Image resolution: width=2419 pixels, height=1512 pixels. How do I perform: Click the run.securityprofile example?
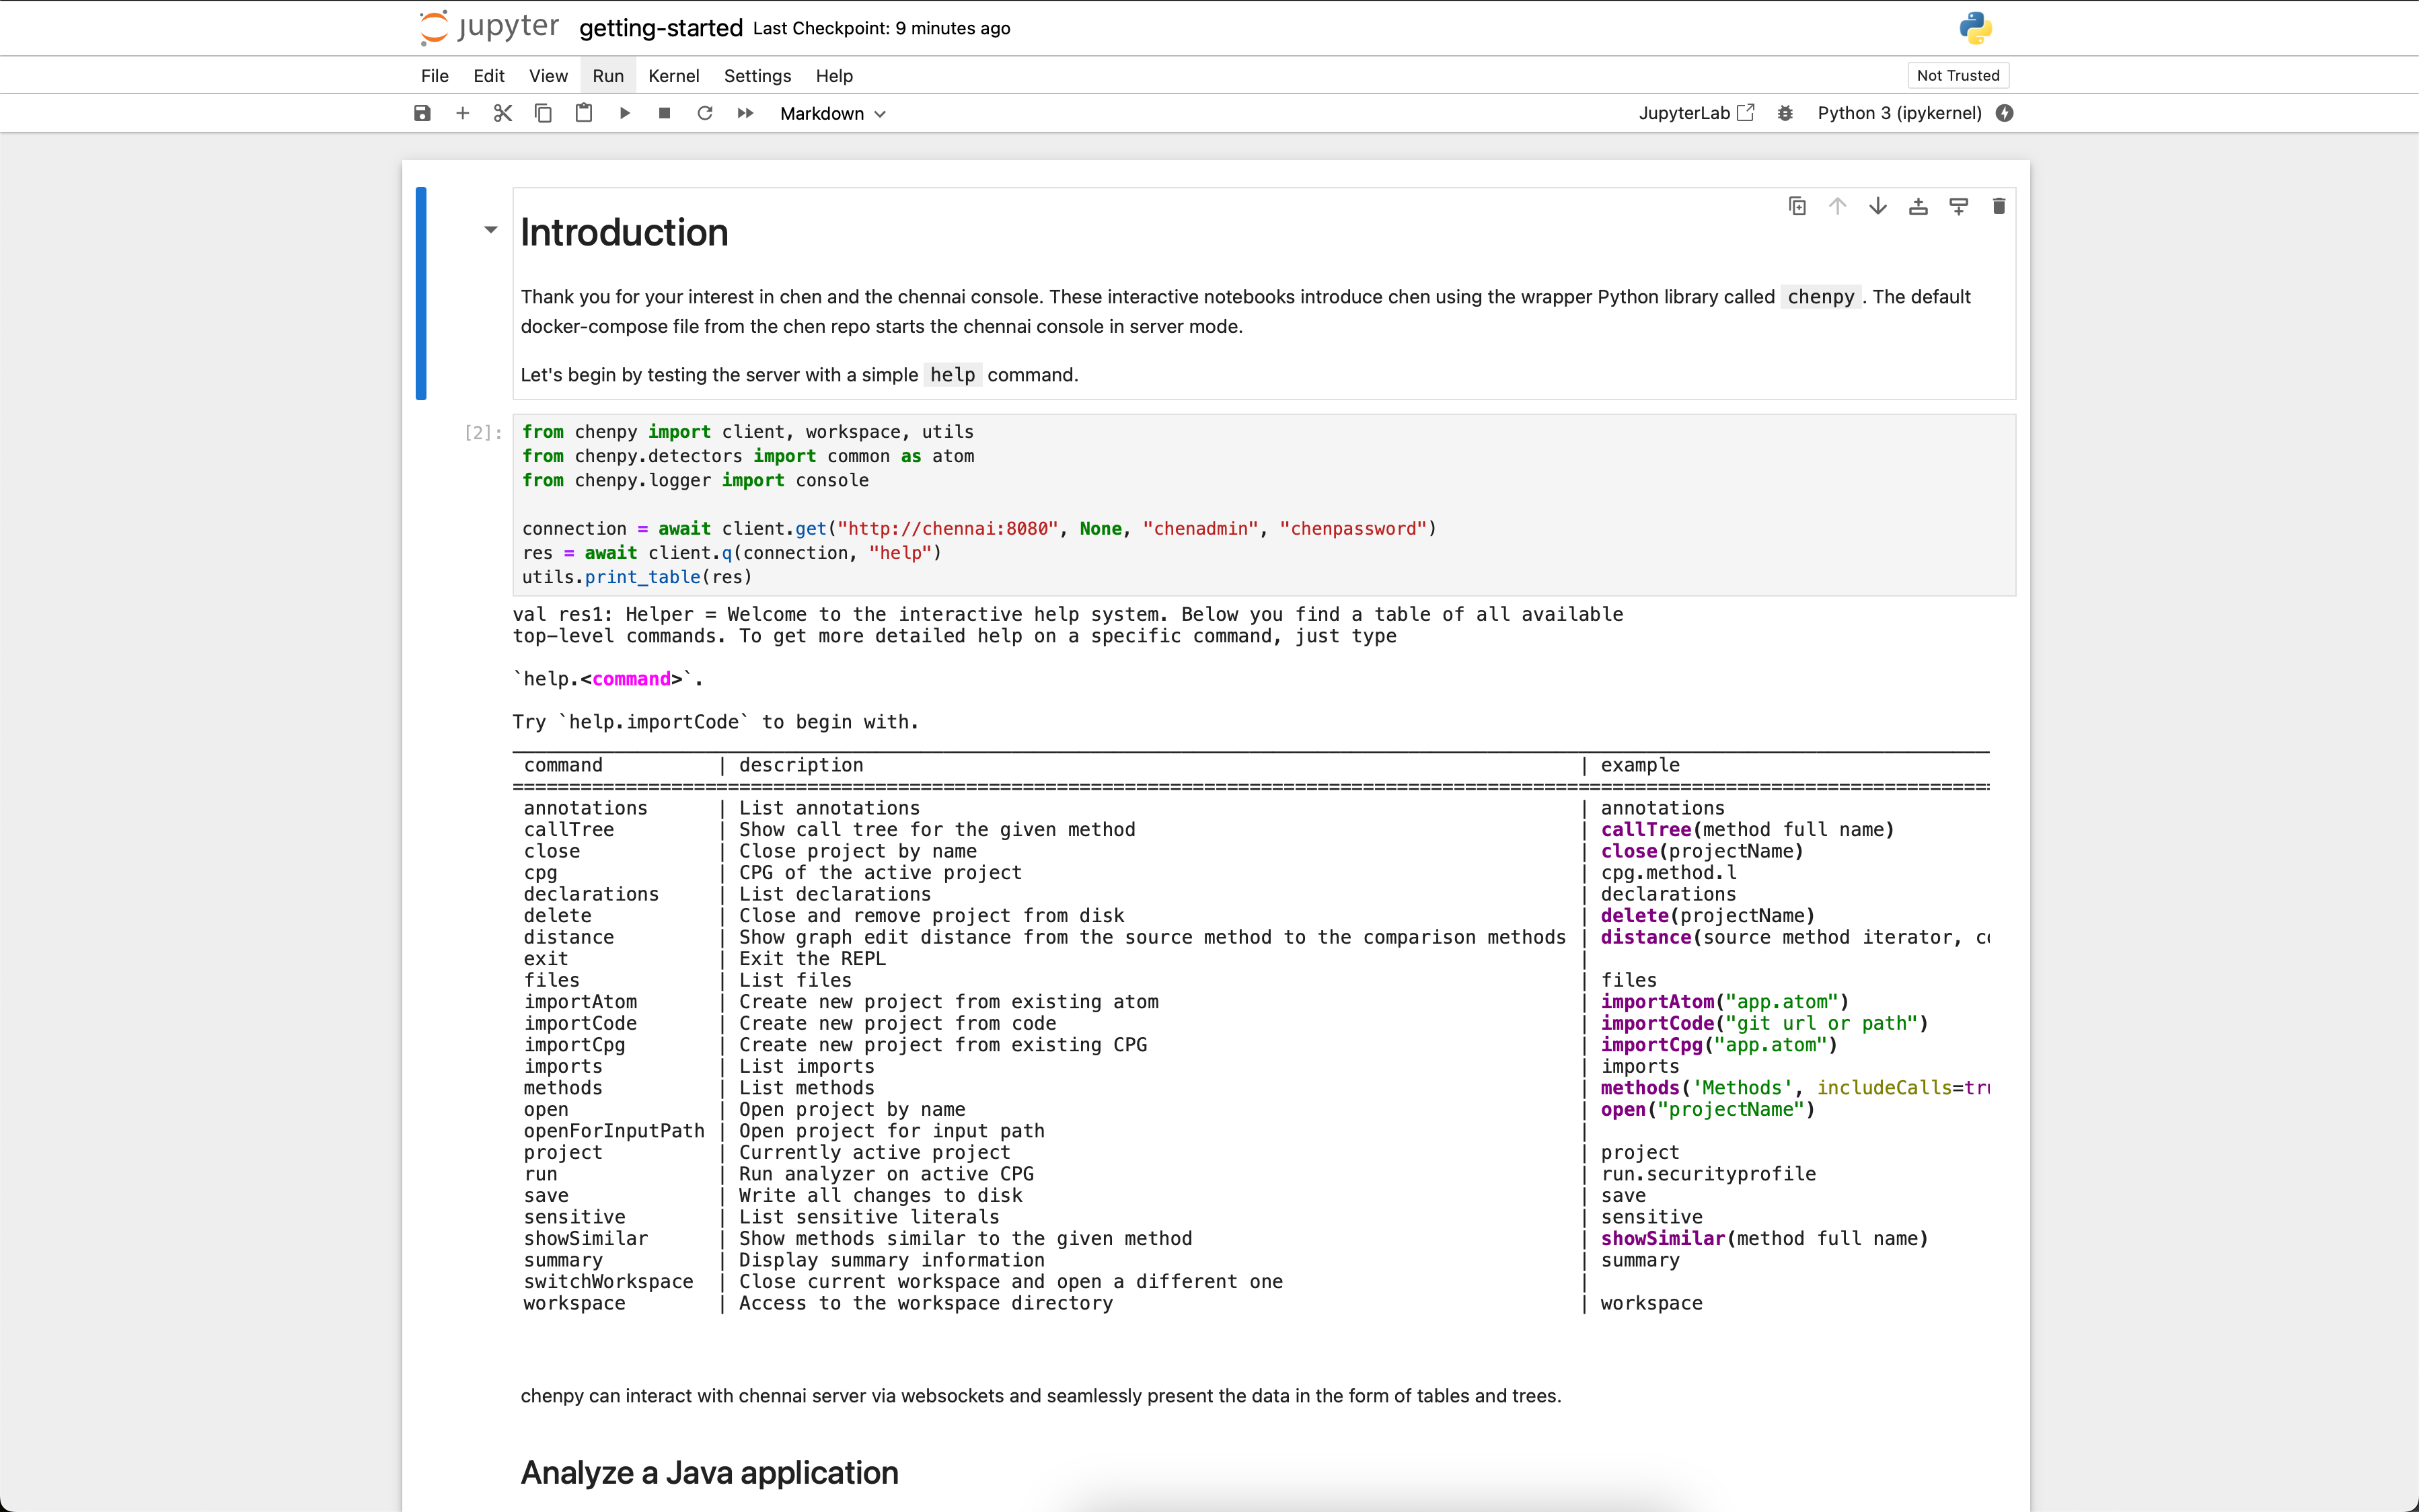click(x=1708, y=1174)
